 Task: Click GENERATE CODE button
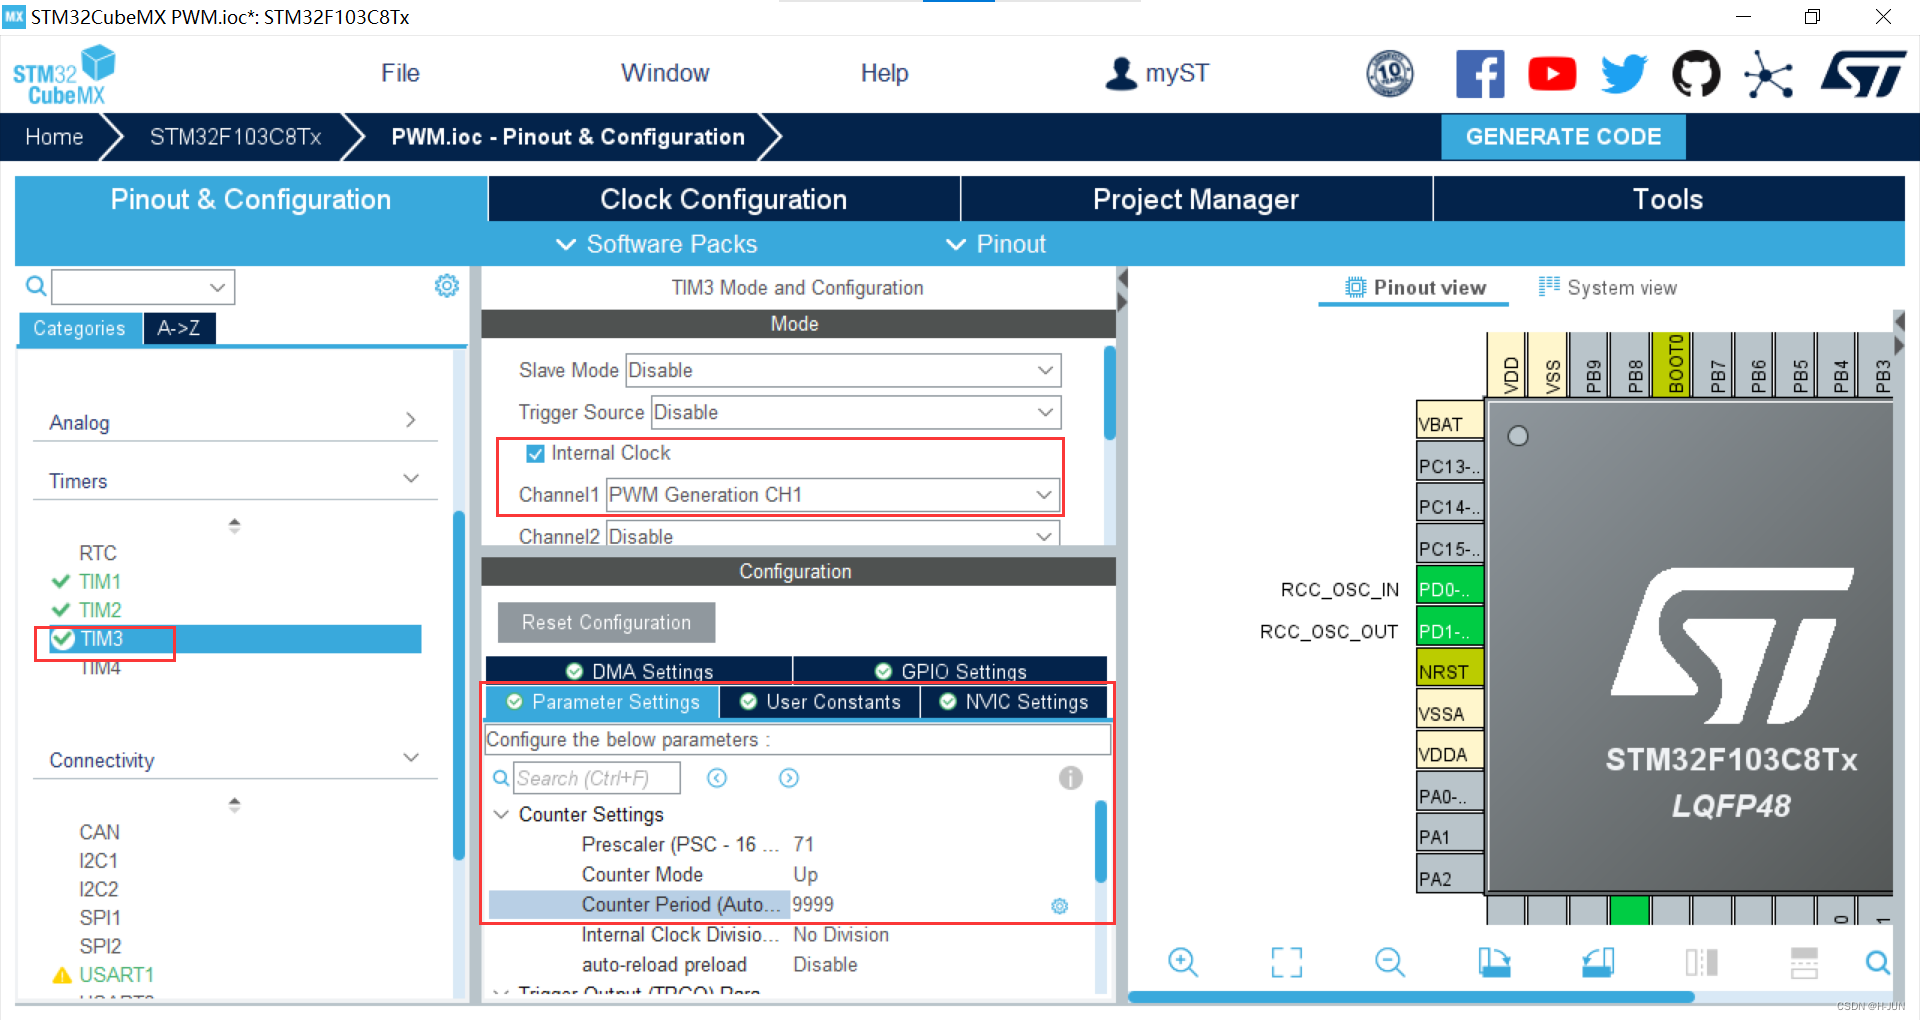coord(1563,137)
